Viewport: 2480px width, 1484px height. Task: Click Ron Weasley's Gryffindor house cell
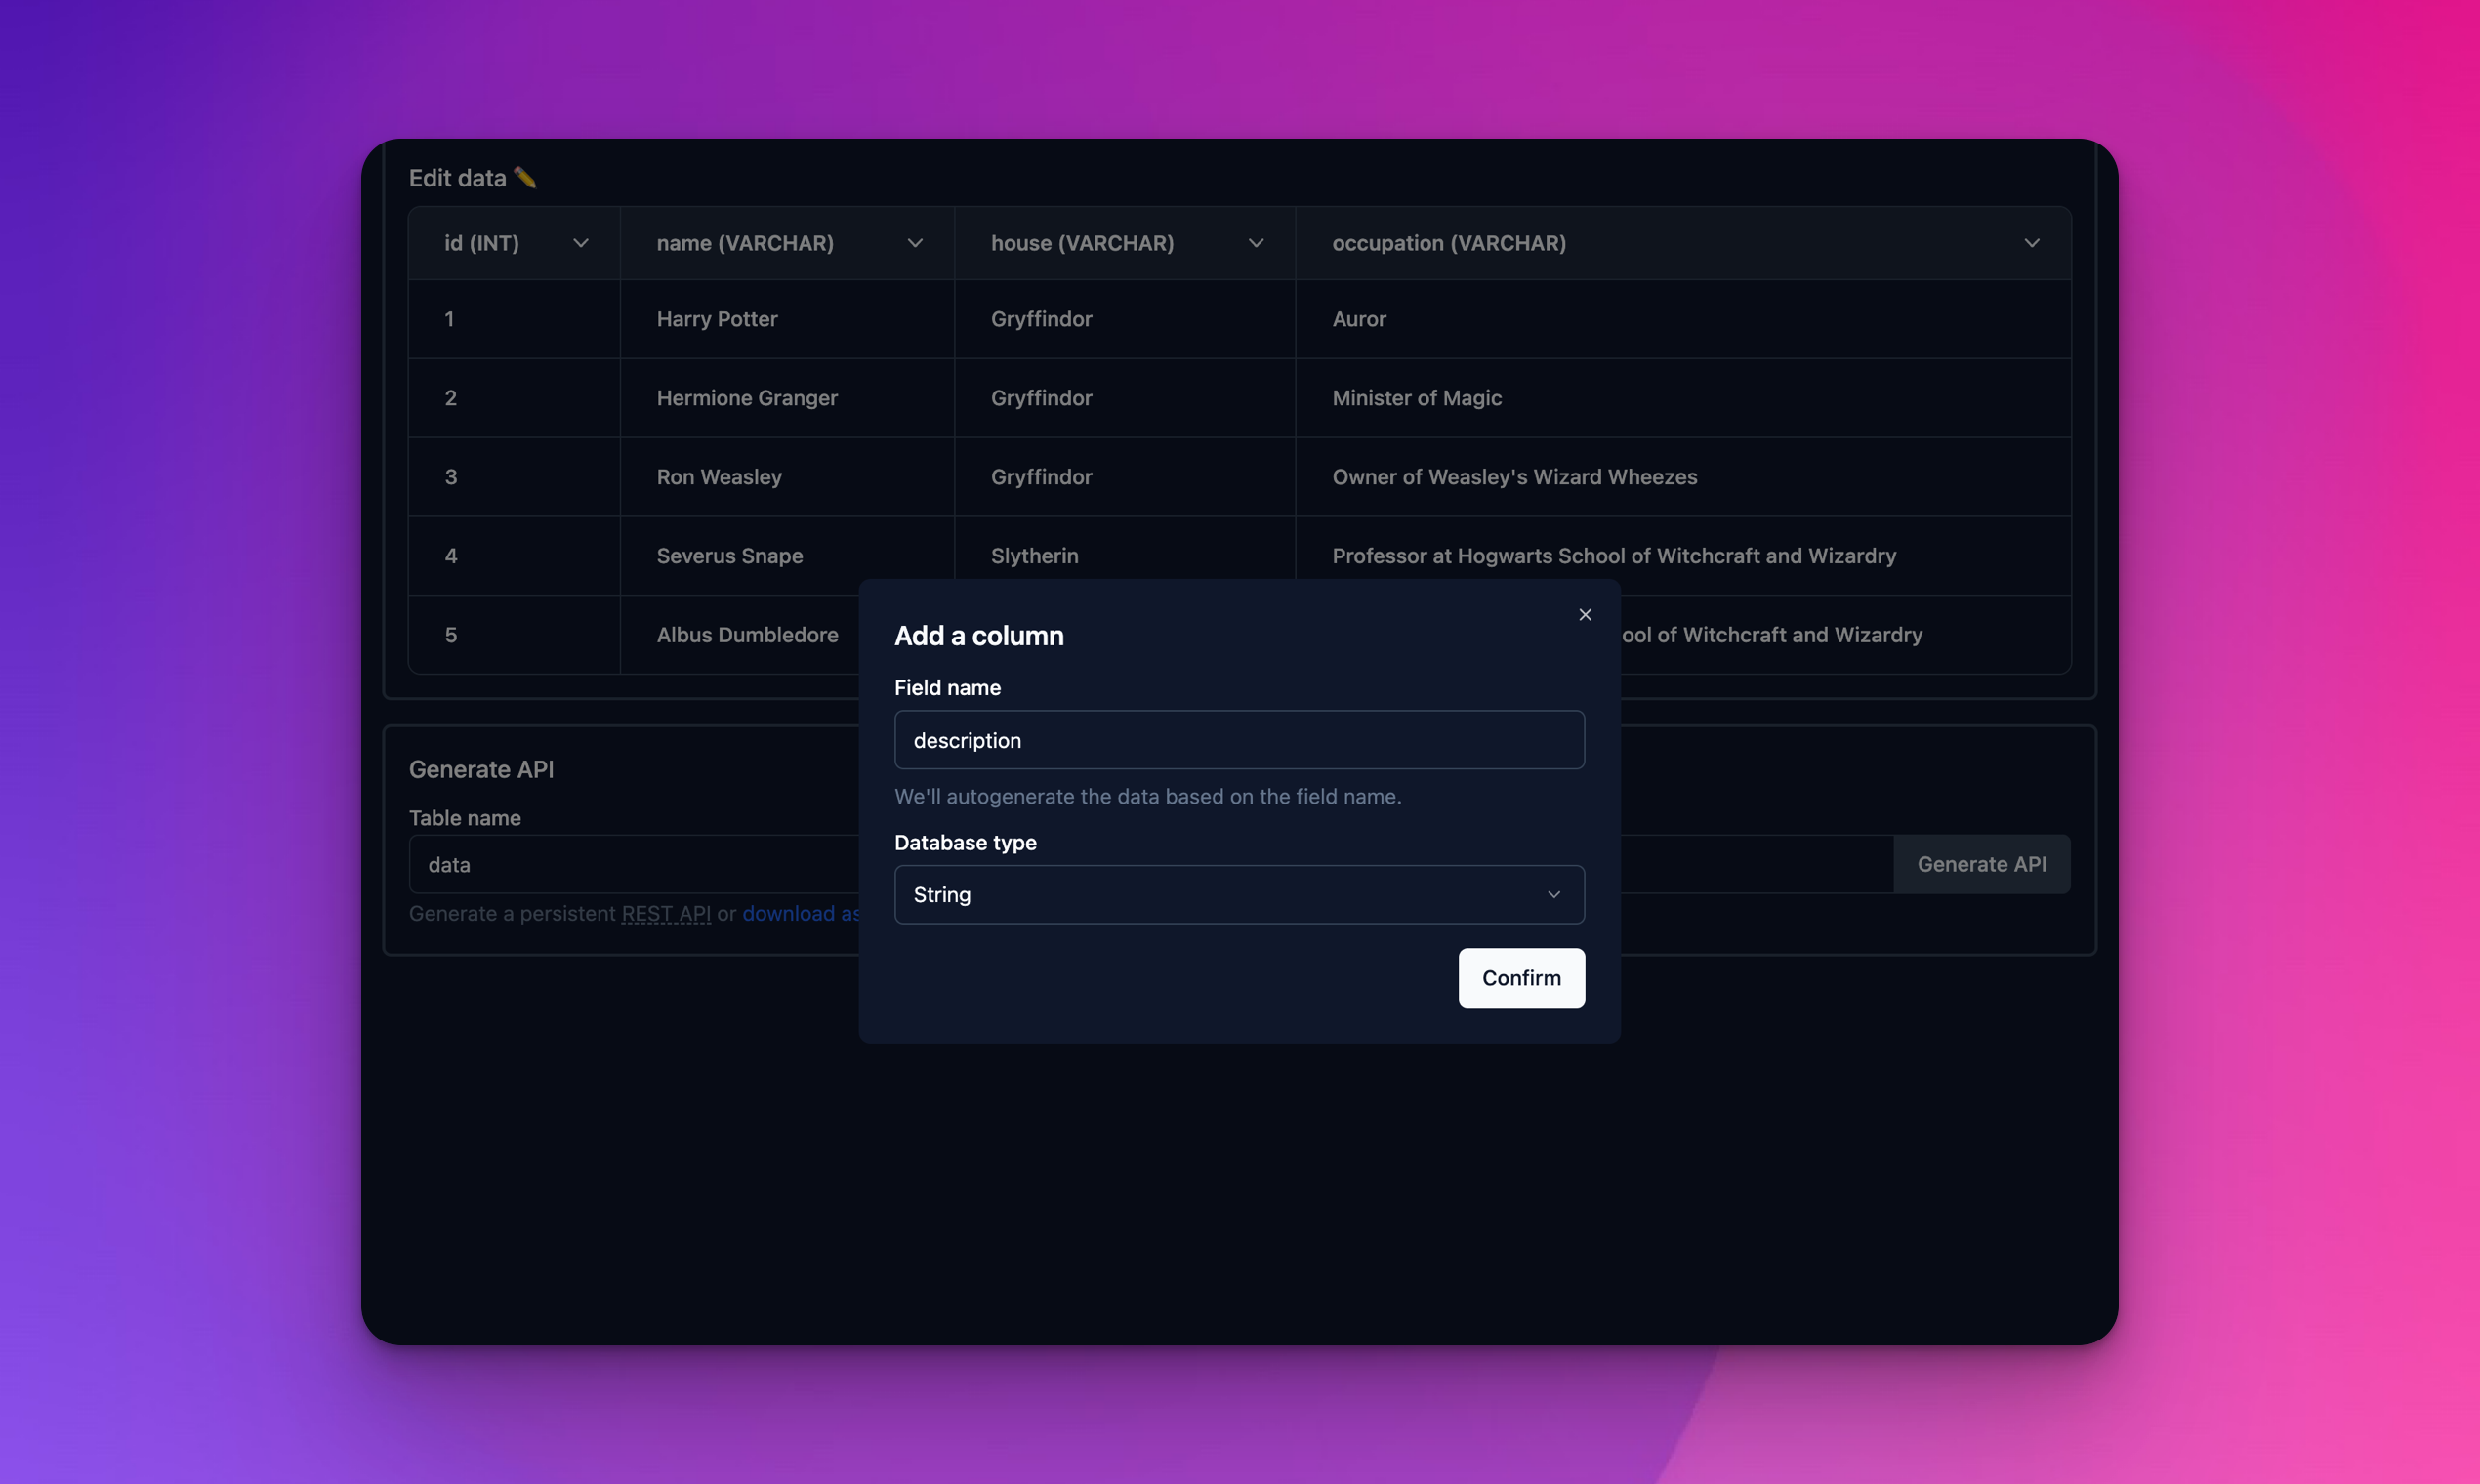(x=1125, y=477)
